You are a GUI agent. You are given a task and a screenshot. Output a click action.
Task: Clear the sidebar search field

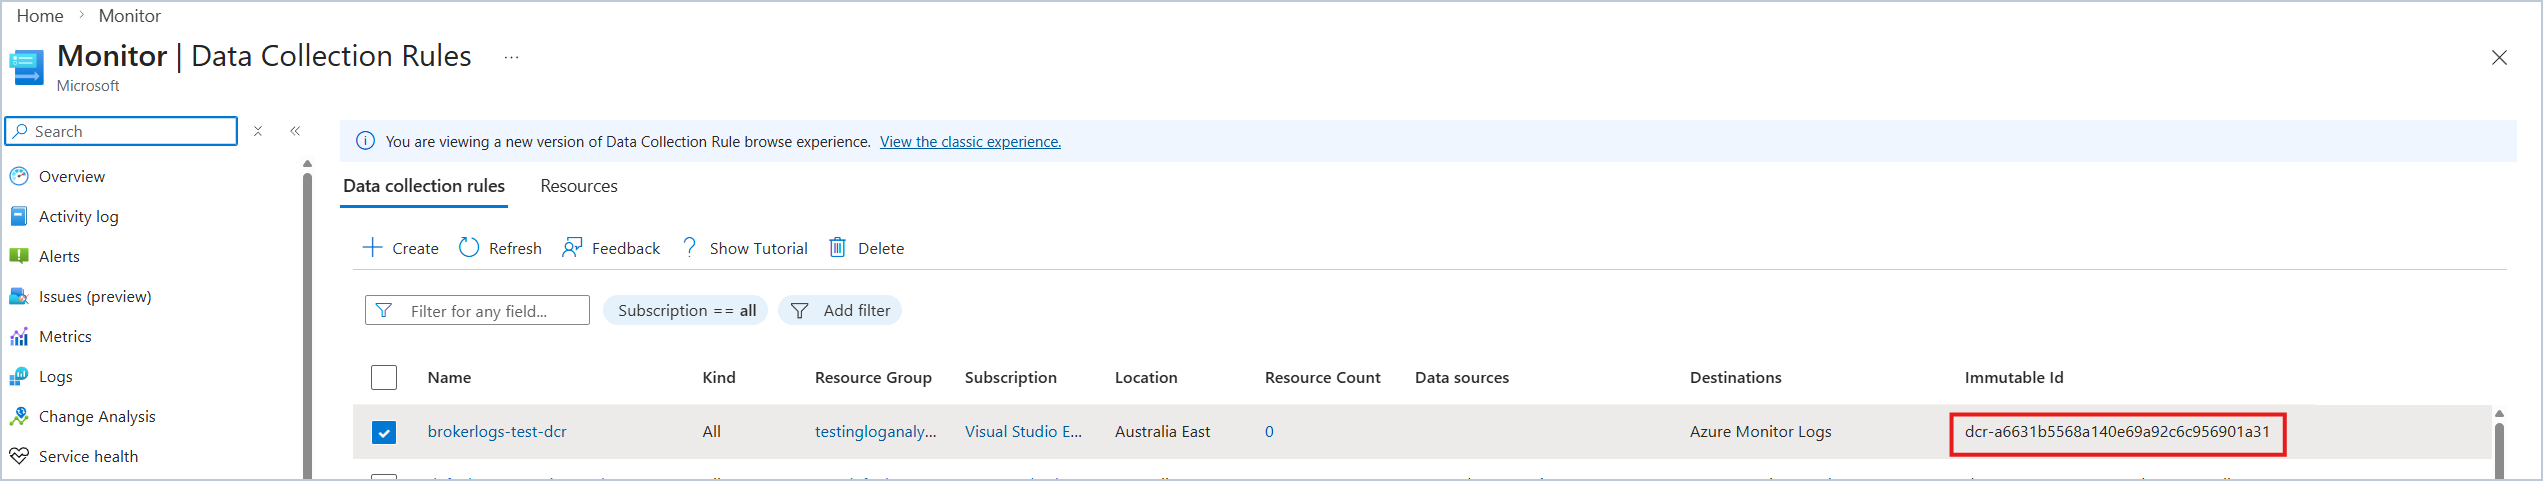(258, 131)
